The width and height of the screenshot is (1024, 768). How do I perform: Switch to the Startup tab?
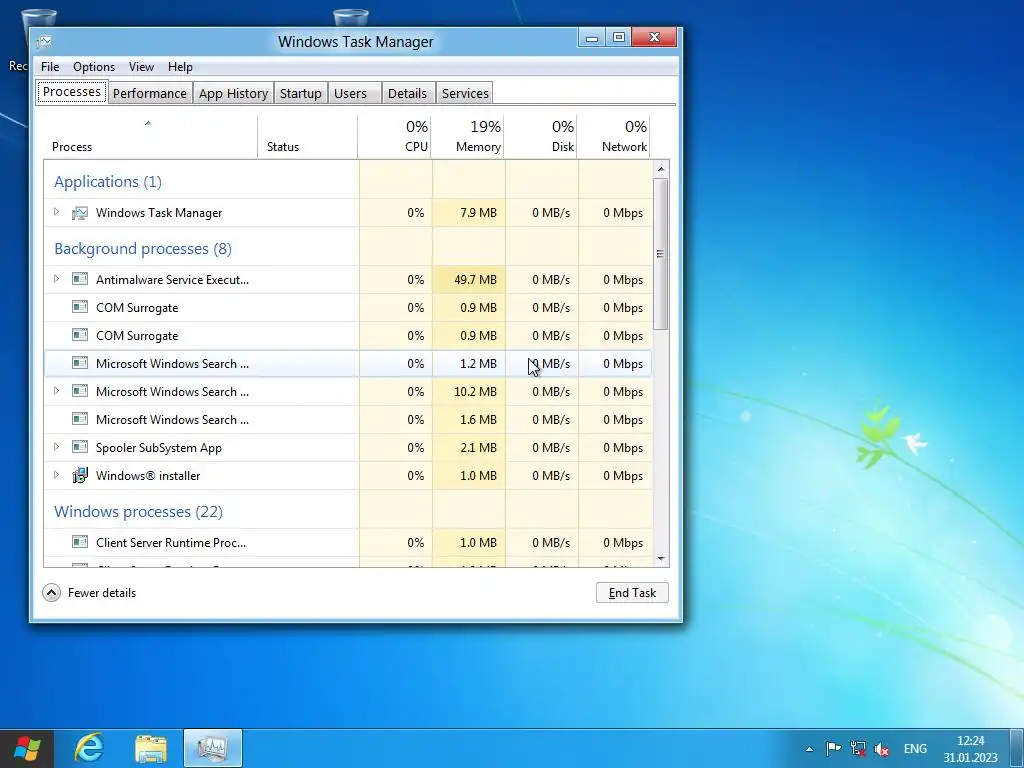[300, 93]
